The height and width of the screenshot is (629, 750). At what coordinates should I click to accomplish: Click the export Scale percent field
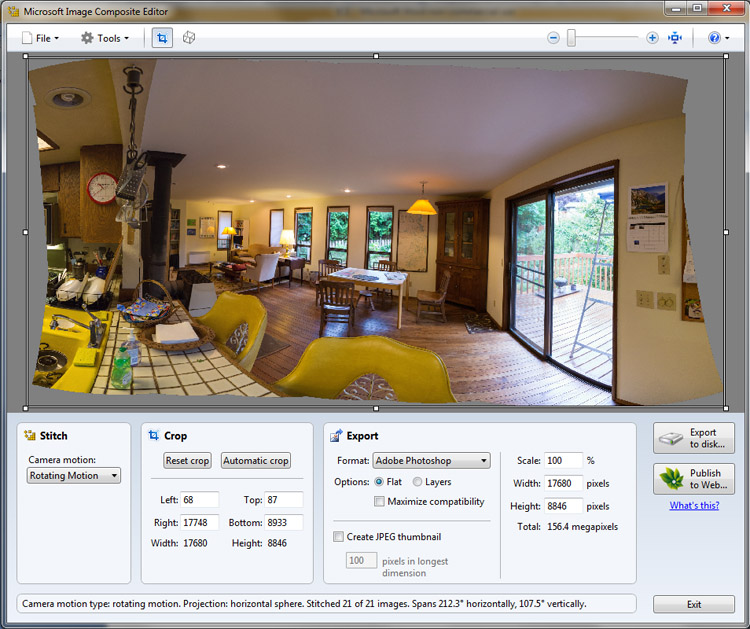(x=564, y=460)
